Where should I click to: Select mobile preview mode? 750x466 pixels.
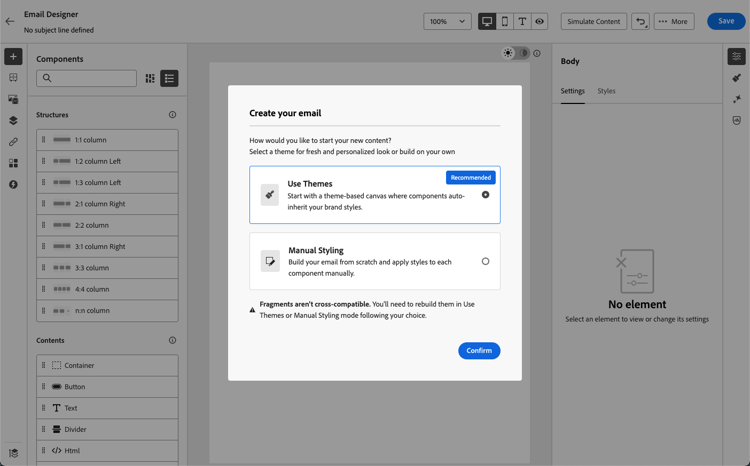click(x=505, y=22)
